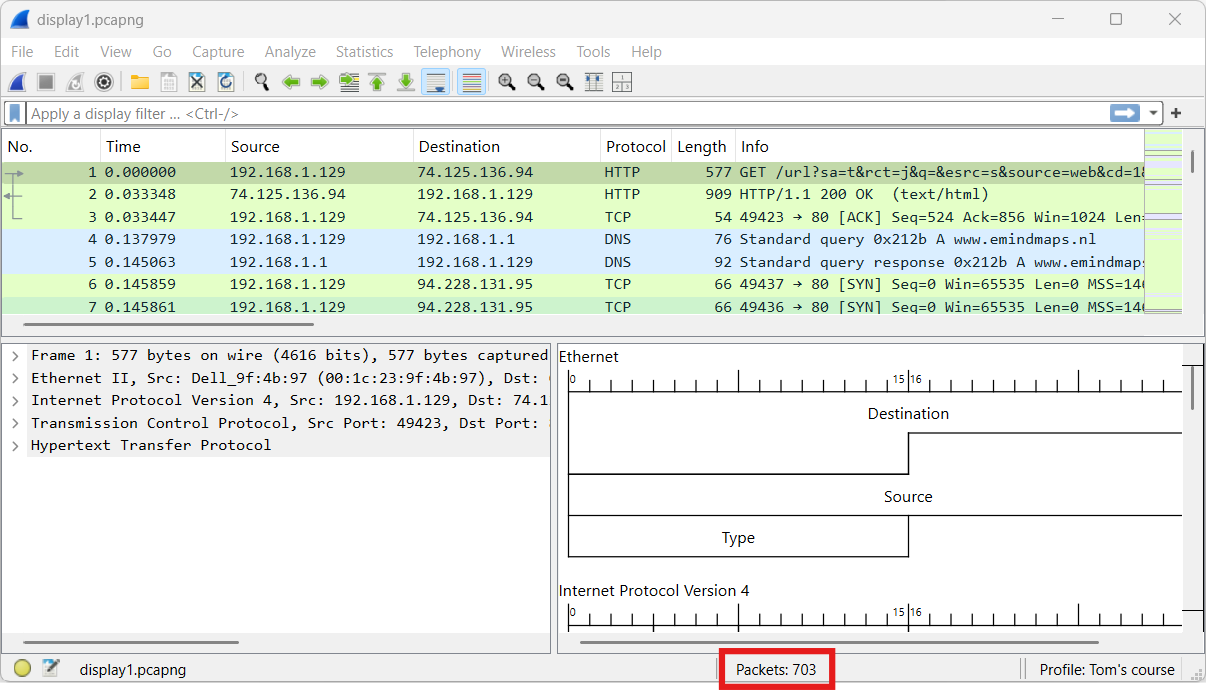Open the Statistics menu
The width and height of the screenshot is (1206, 690).
click(364, 52)
